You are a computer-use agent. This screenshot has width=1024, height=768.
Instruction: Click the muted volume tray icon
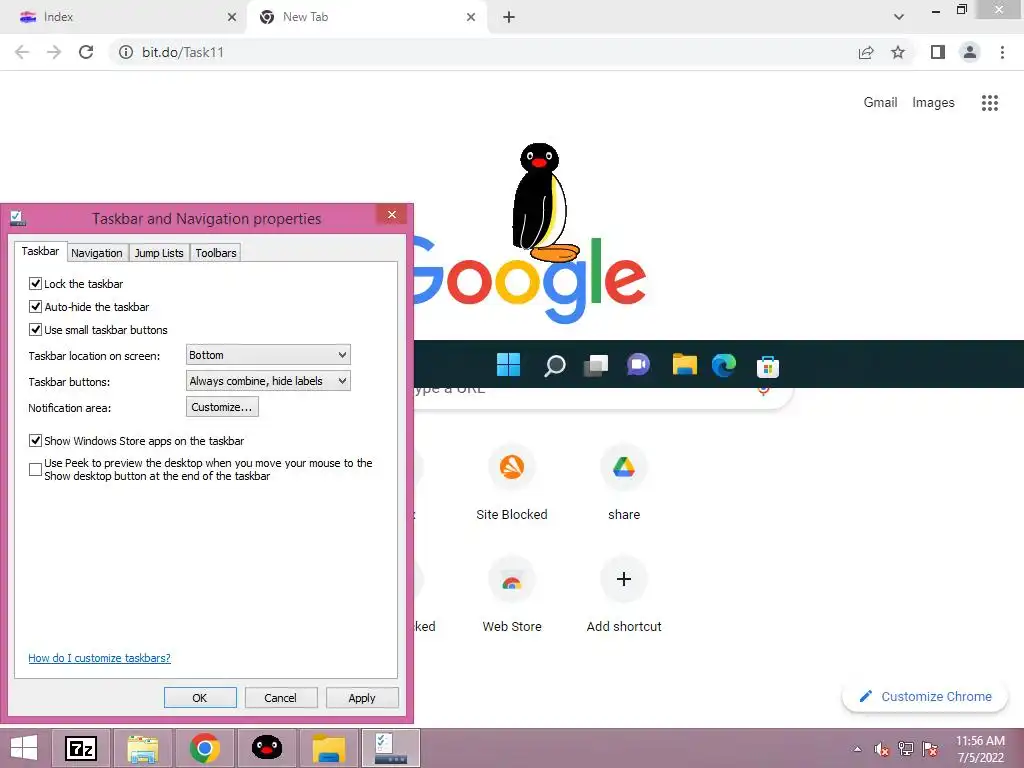[x=881, y=749]
